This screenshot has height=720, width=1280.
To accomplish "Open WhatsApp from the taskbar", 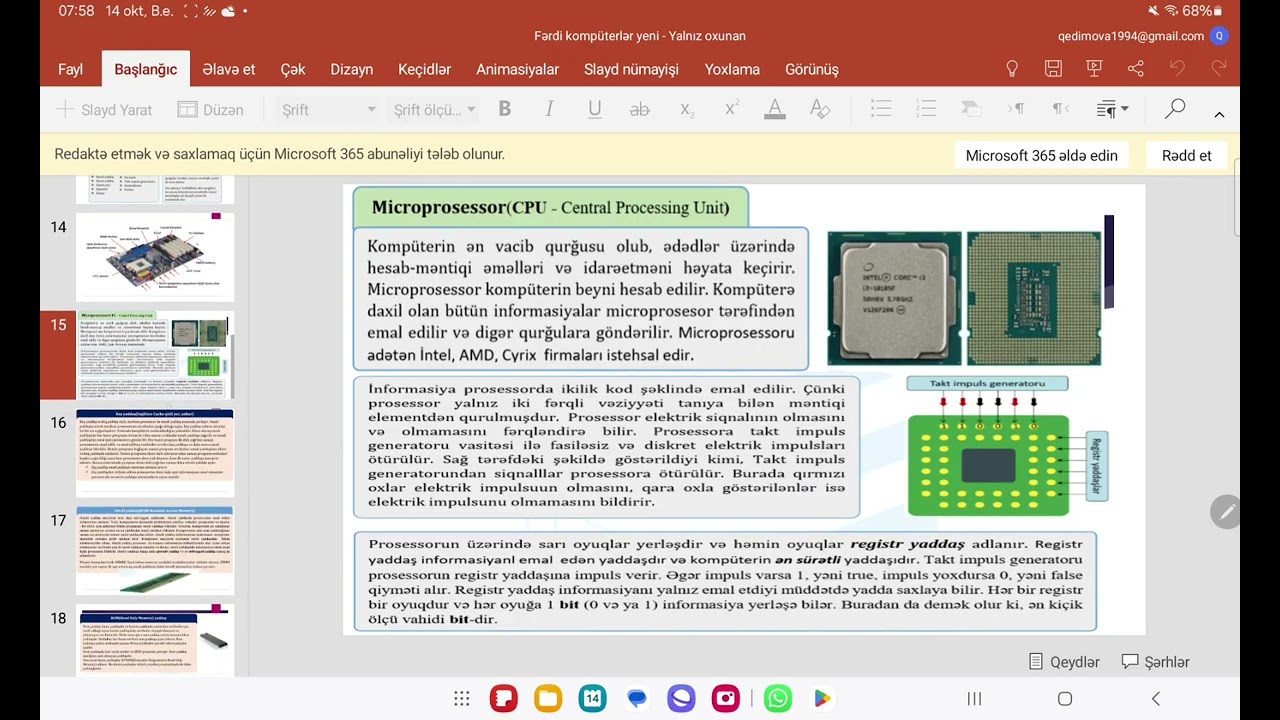I will coord(778,698).
